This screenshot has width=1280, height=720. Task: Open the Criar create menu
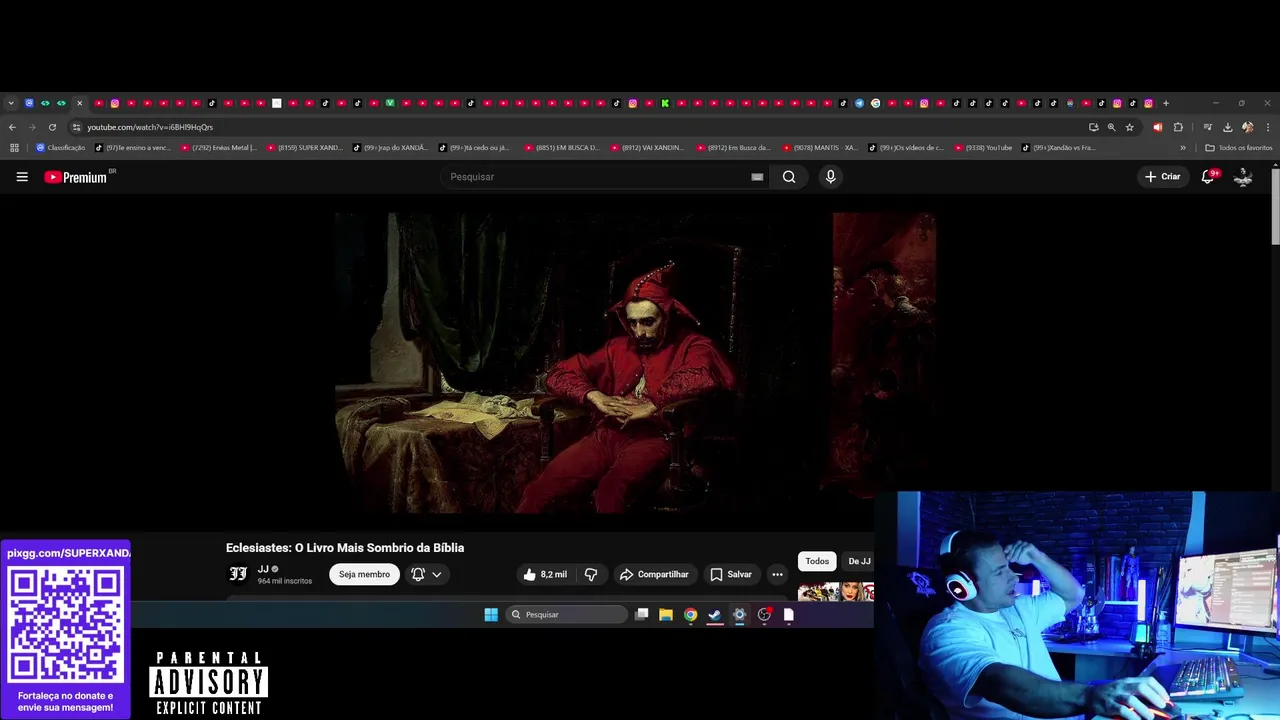1163,177
